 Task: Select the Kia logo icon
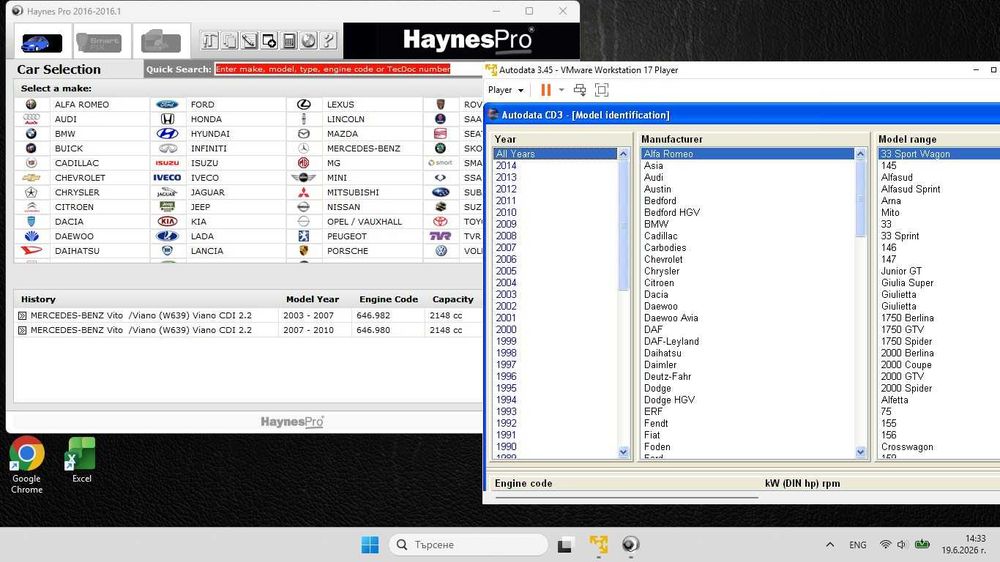pos(167,221)
